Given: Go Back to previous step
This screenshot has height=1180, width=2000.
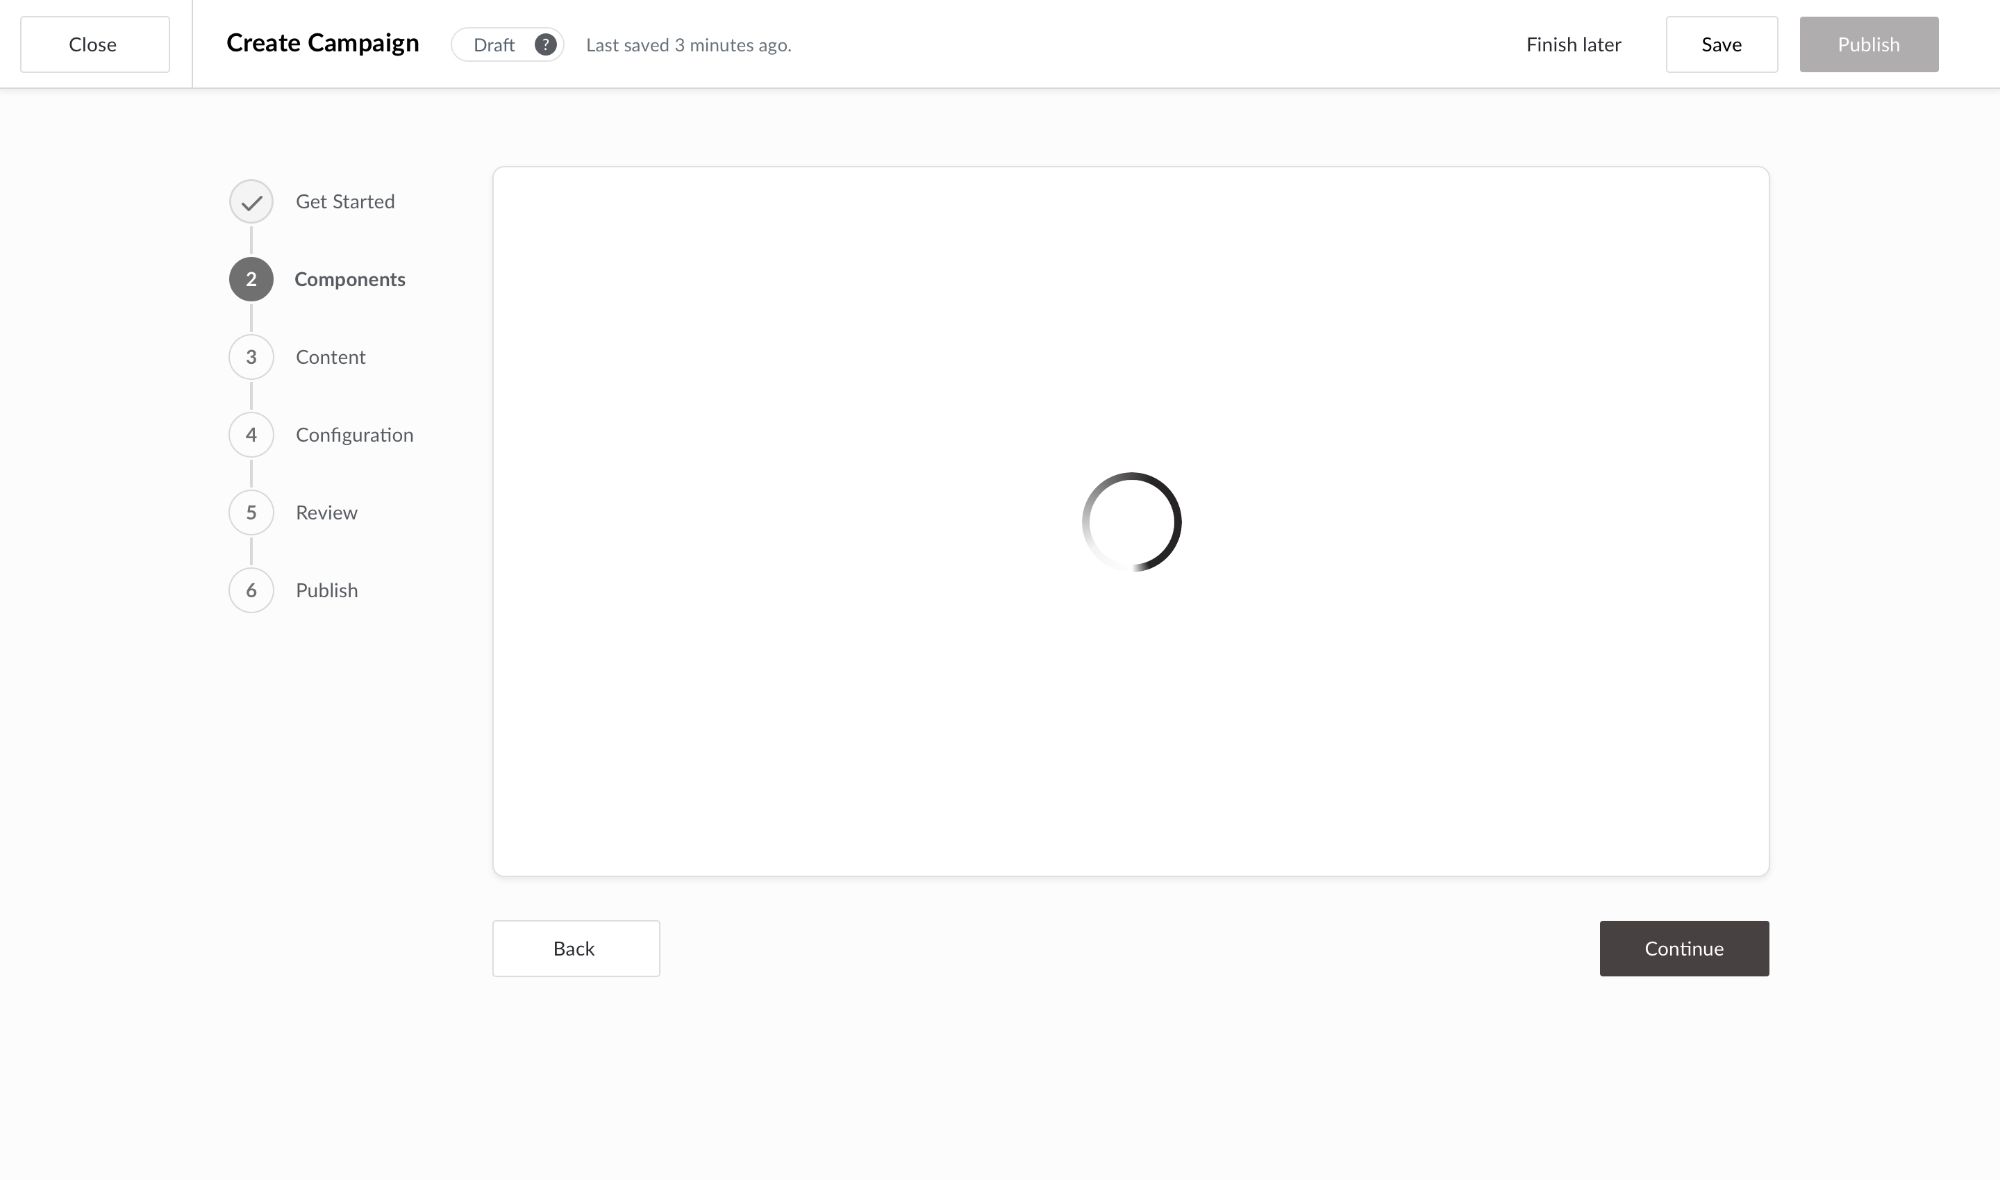Looking at the screenshot, I should click(575, 949).
